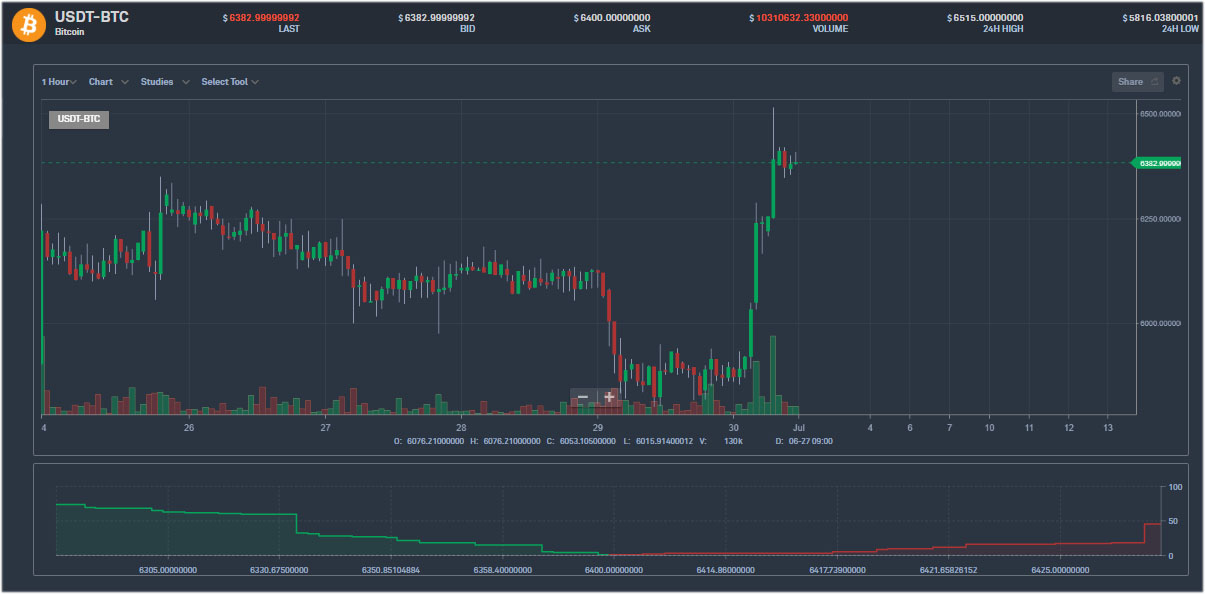Click the 6000.00000 price axis label
The height and width of the screenshot is (594, 1205).
[x=1161, y=323]
